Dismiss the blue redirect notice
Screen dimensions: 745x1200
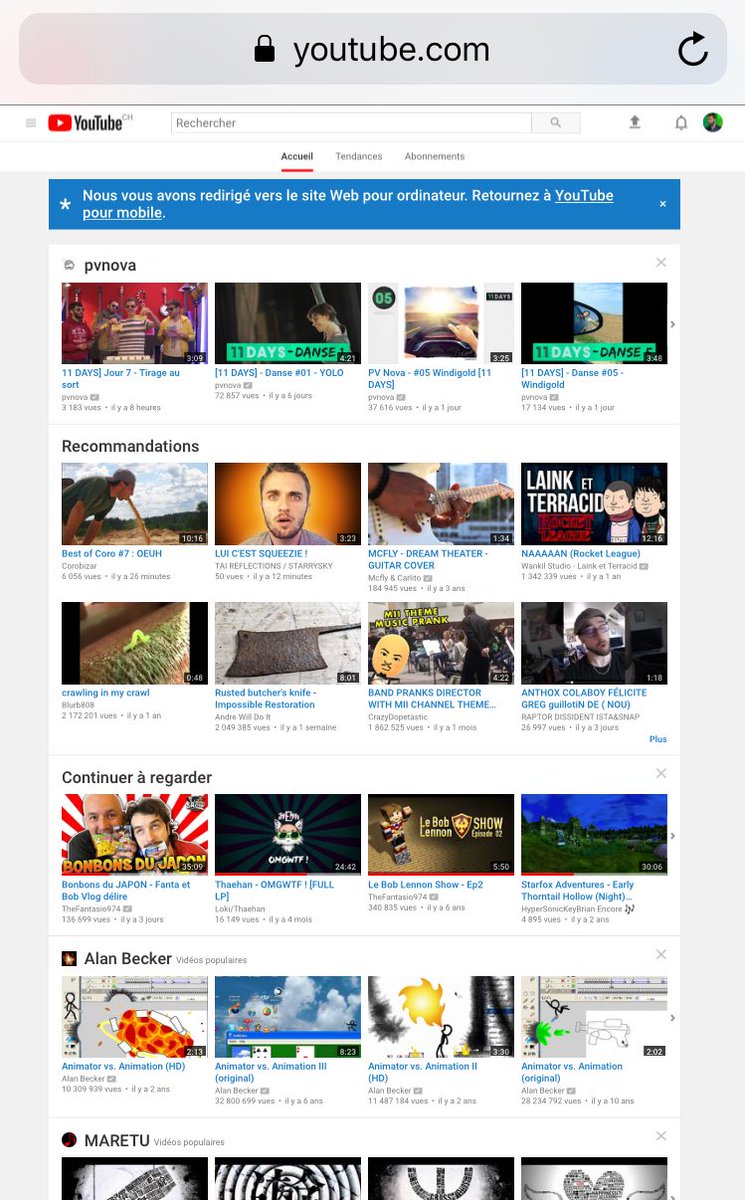pos(662,204)
